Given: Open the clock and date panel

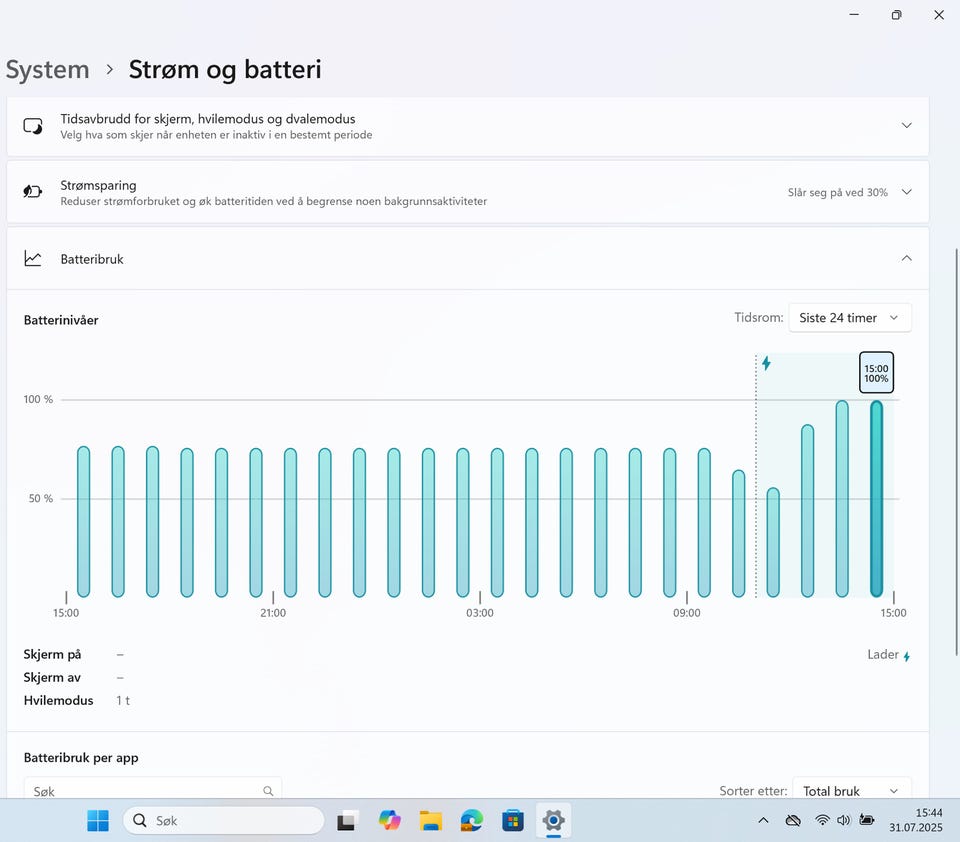Looking at the screenshot, I should pos(928,821).
